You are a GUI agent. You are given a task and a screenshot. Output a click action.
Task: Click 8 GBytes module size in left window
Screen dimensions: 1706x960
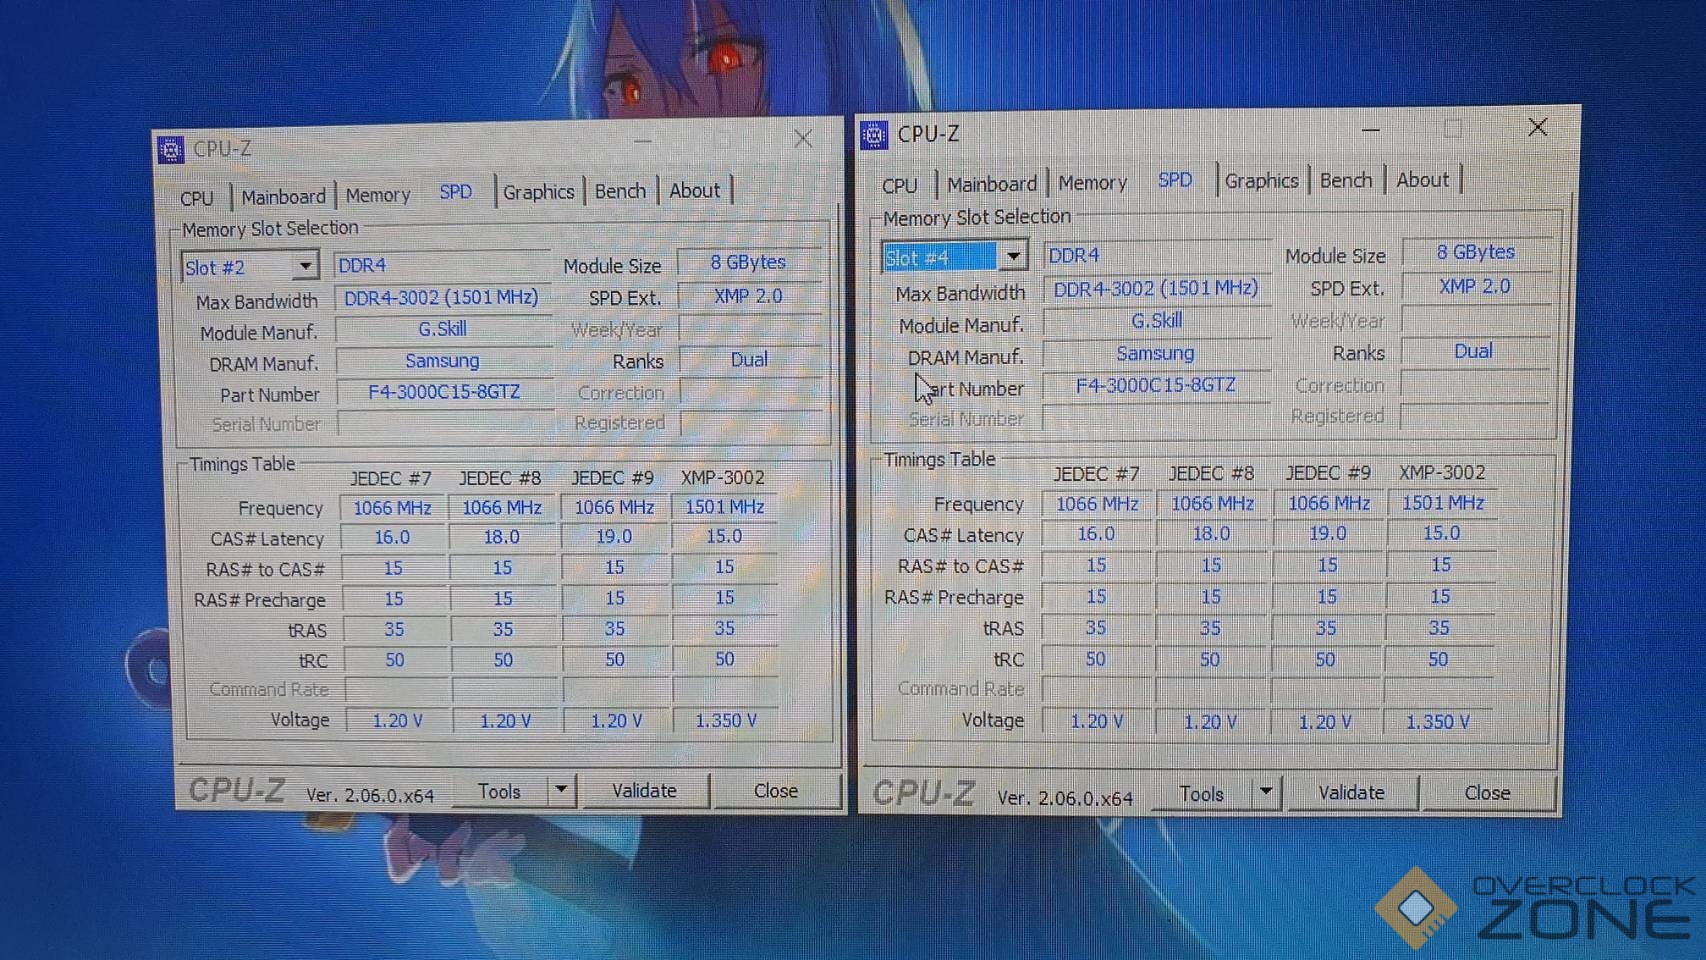748,262
